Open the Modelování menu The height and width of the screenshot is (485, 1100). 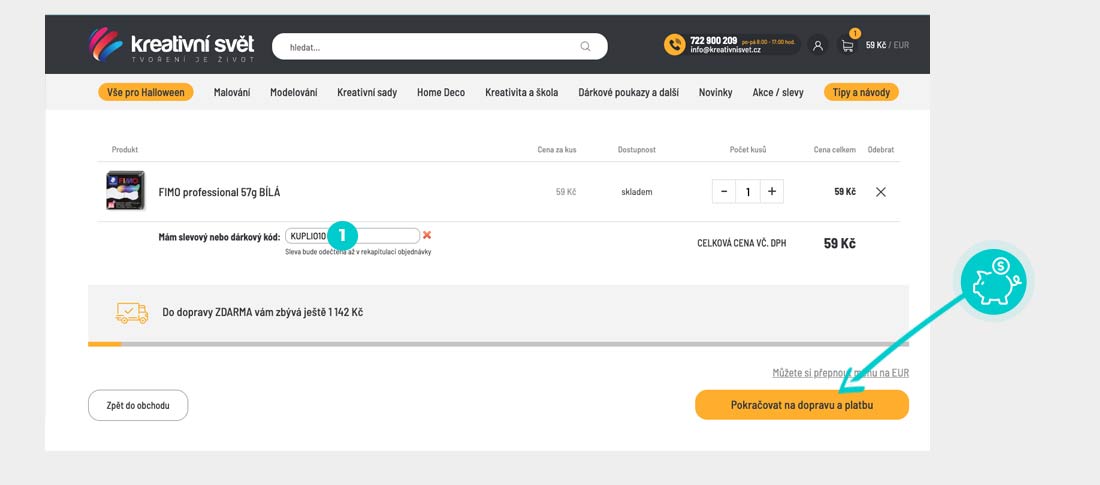293,92
